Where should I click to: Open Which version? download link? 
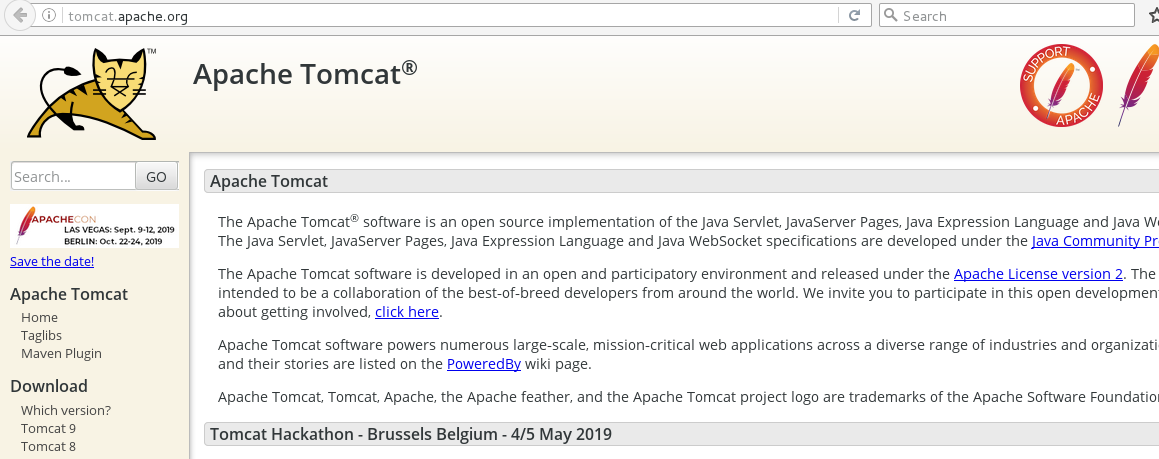(66, 410)
